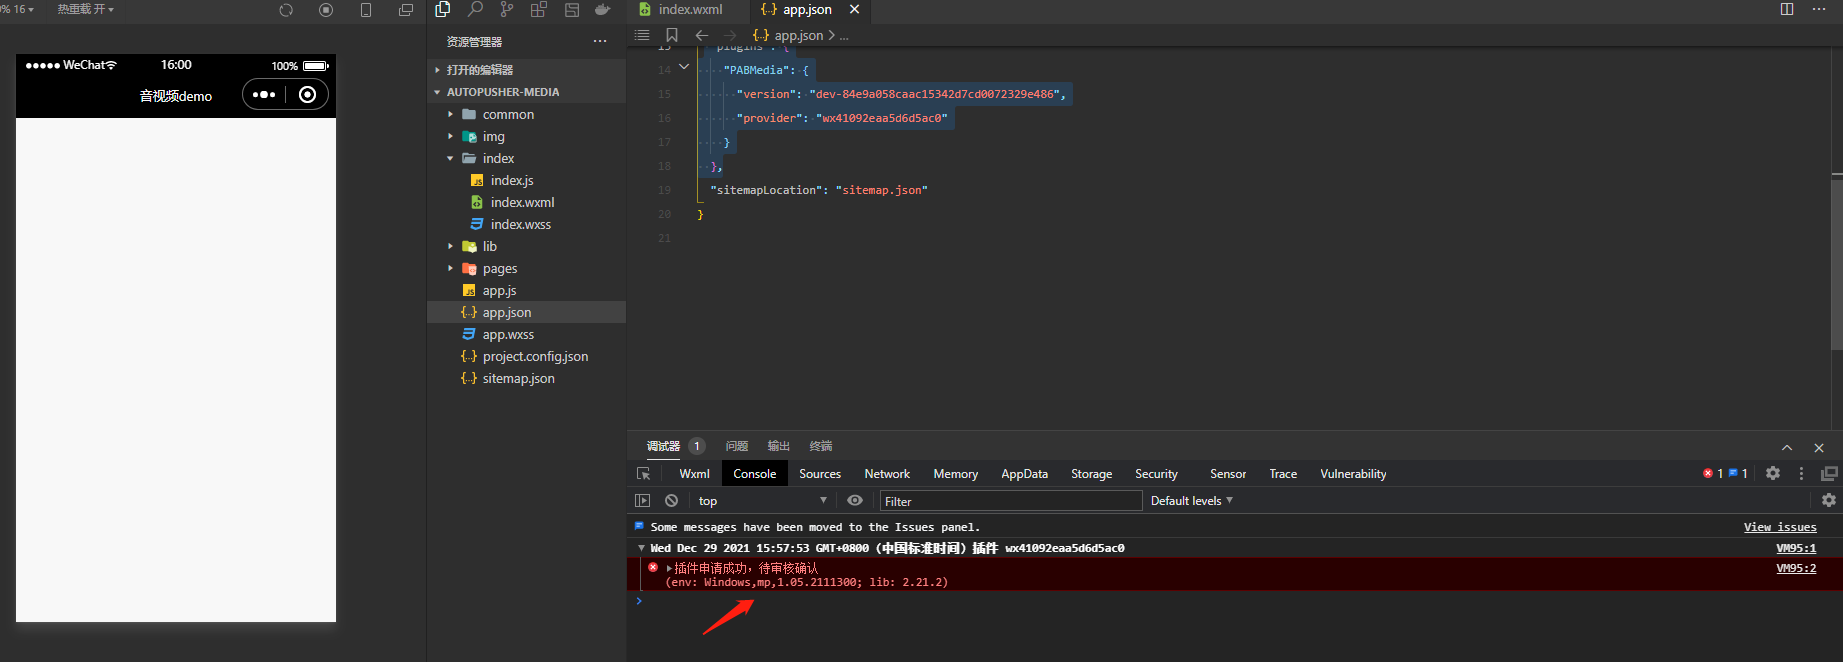Open the hot reload dropdown
The image size is (1843, 662).
[85, 9]
